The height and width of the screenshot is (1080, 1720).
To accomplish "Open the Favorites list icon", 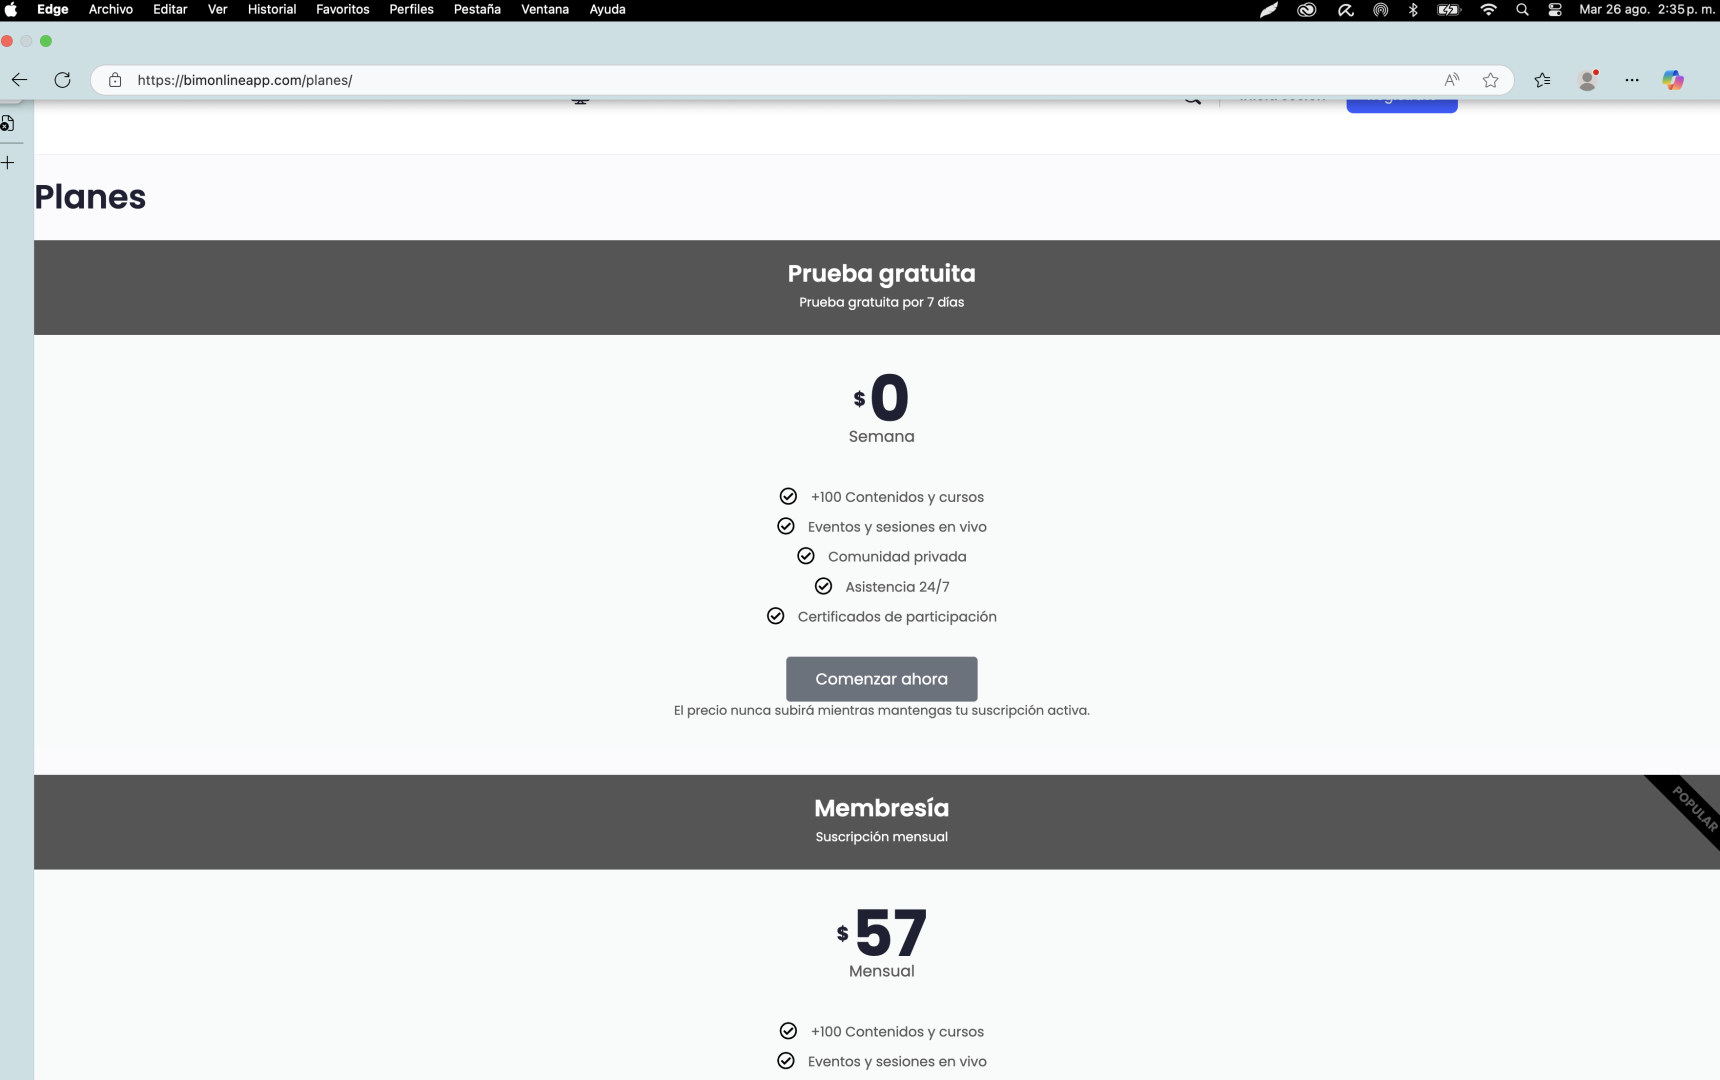I will click(1542, 80).
